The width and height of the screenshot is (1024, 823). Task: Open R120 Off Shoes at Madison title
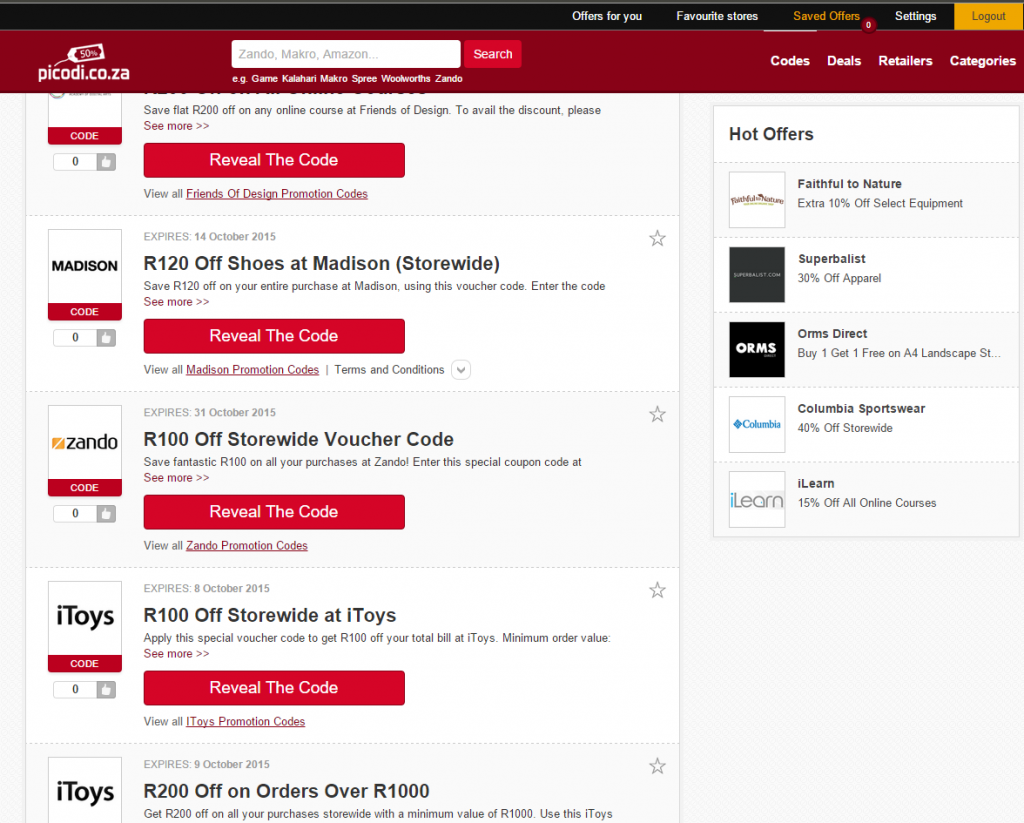click(321, 263)
